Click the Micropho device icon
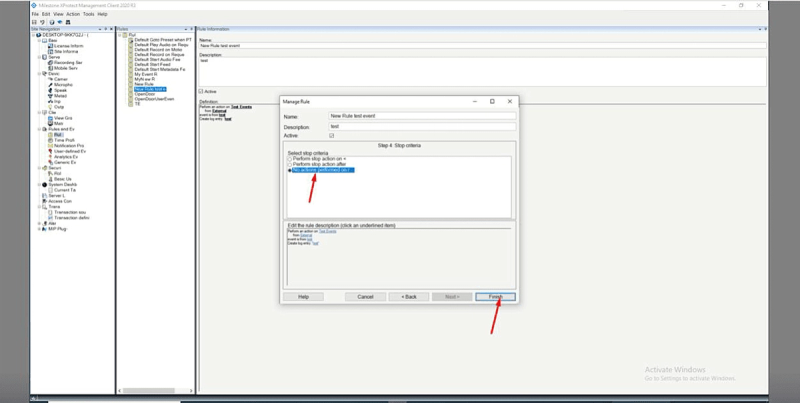 point(51,85)
